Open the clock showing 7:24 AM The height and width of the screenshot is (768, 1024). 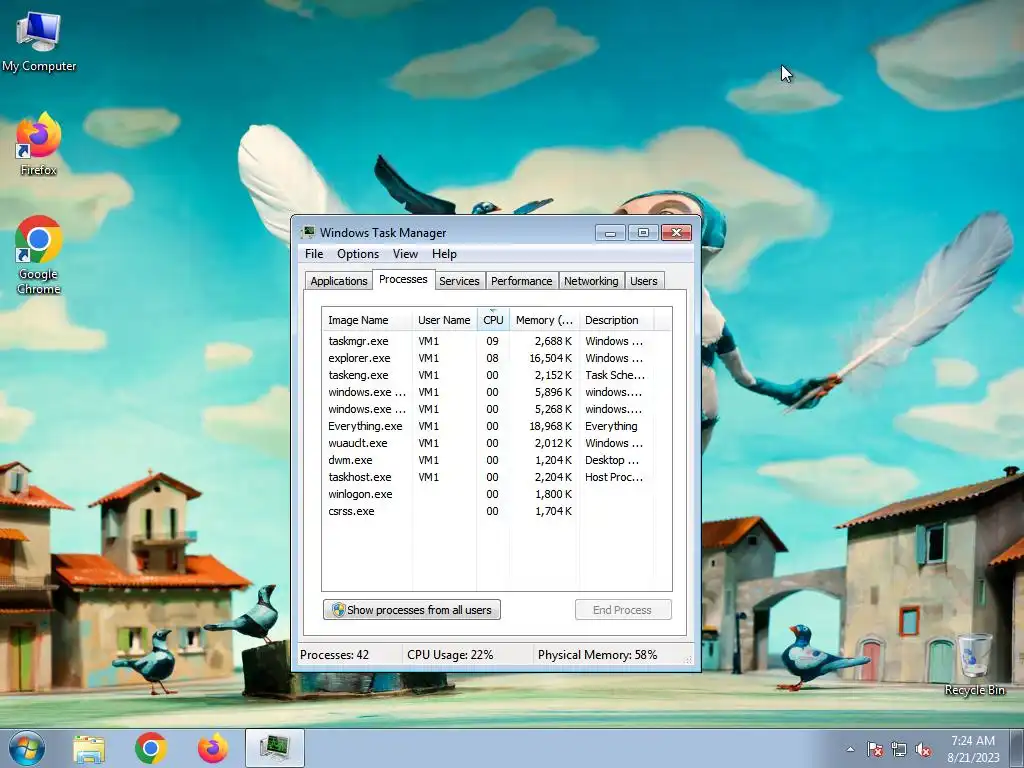(973, 749)
